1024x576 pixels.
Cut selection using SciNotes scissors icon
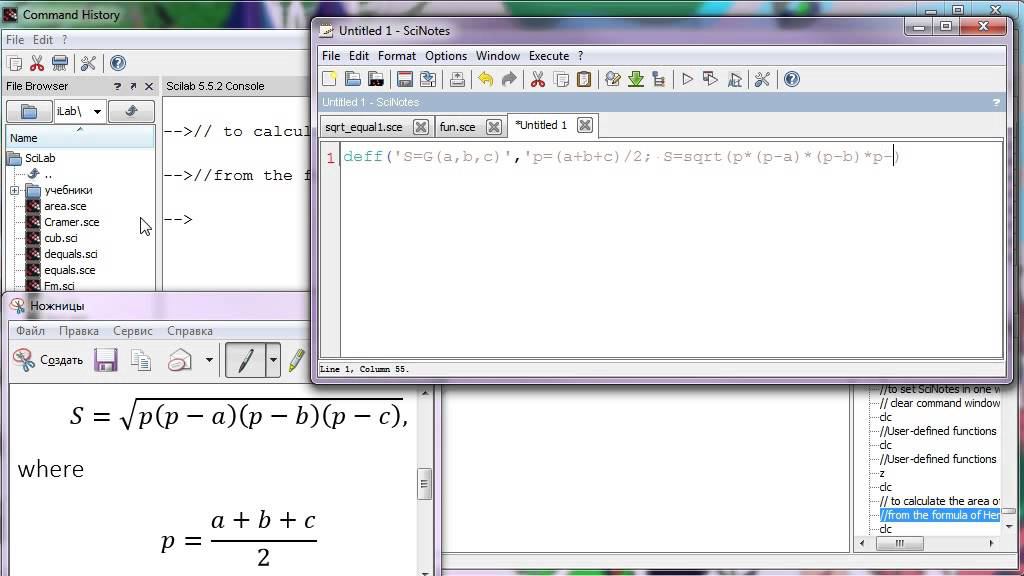click(x=537, y=79)
